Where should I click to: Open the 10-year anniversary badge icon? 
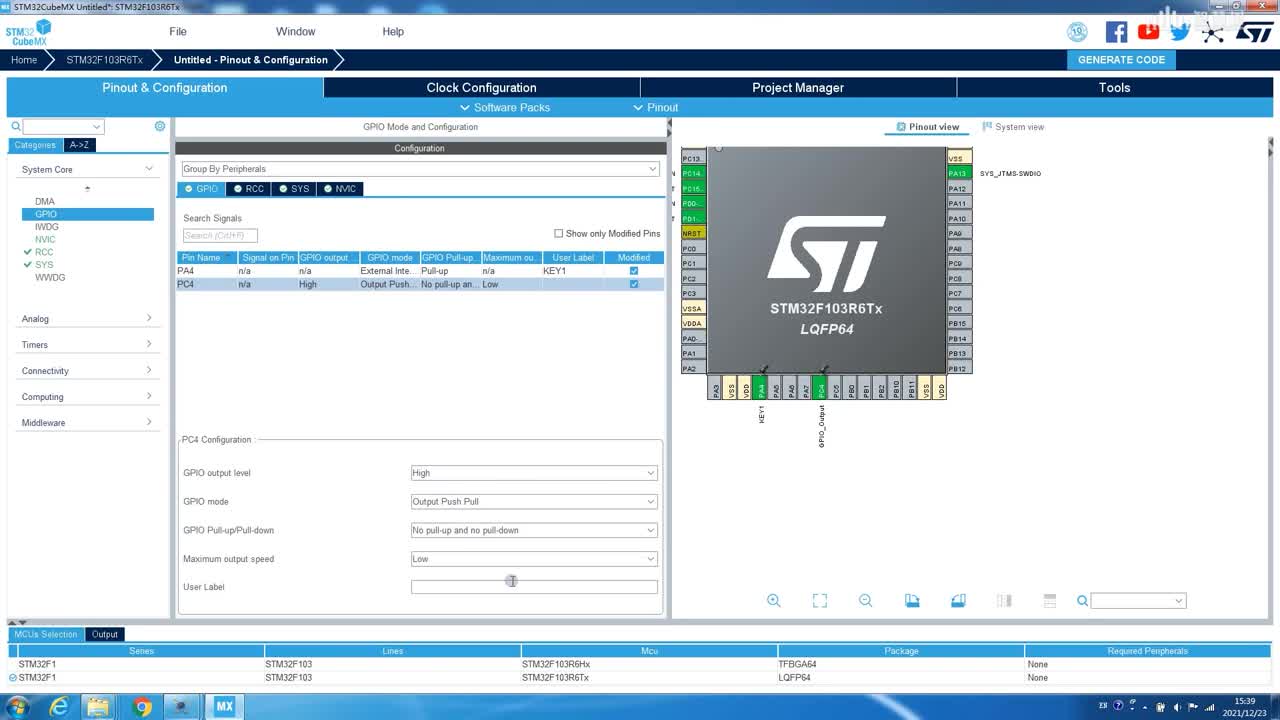(1077, 32)
